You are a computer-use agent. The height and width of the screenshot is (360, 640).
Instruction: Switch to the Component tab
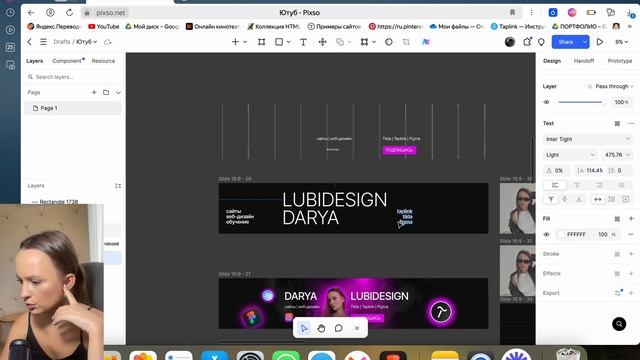point(67,61)
